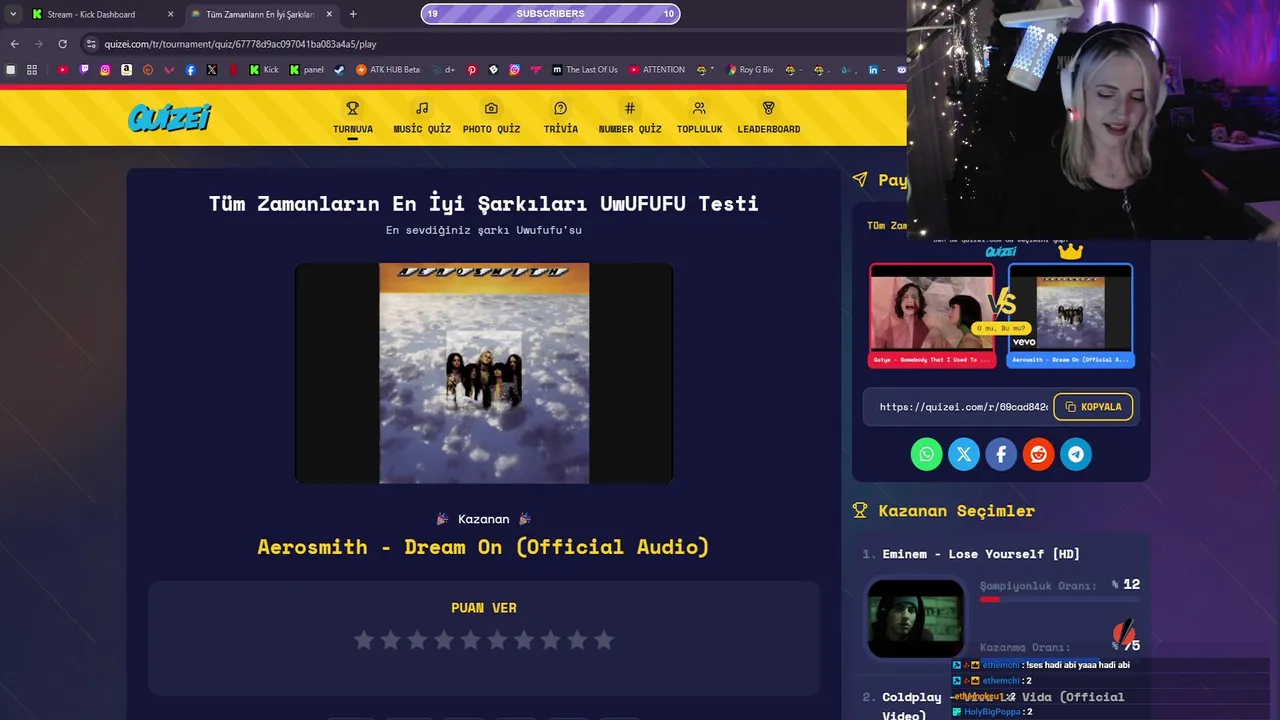Click the Aerosmith album cover image
Screen dimensions: 1280x720
484,373
